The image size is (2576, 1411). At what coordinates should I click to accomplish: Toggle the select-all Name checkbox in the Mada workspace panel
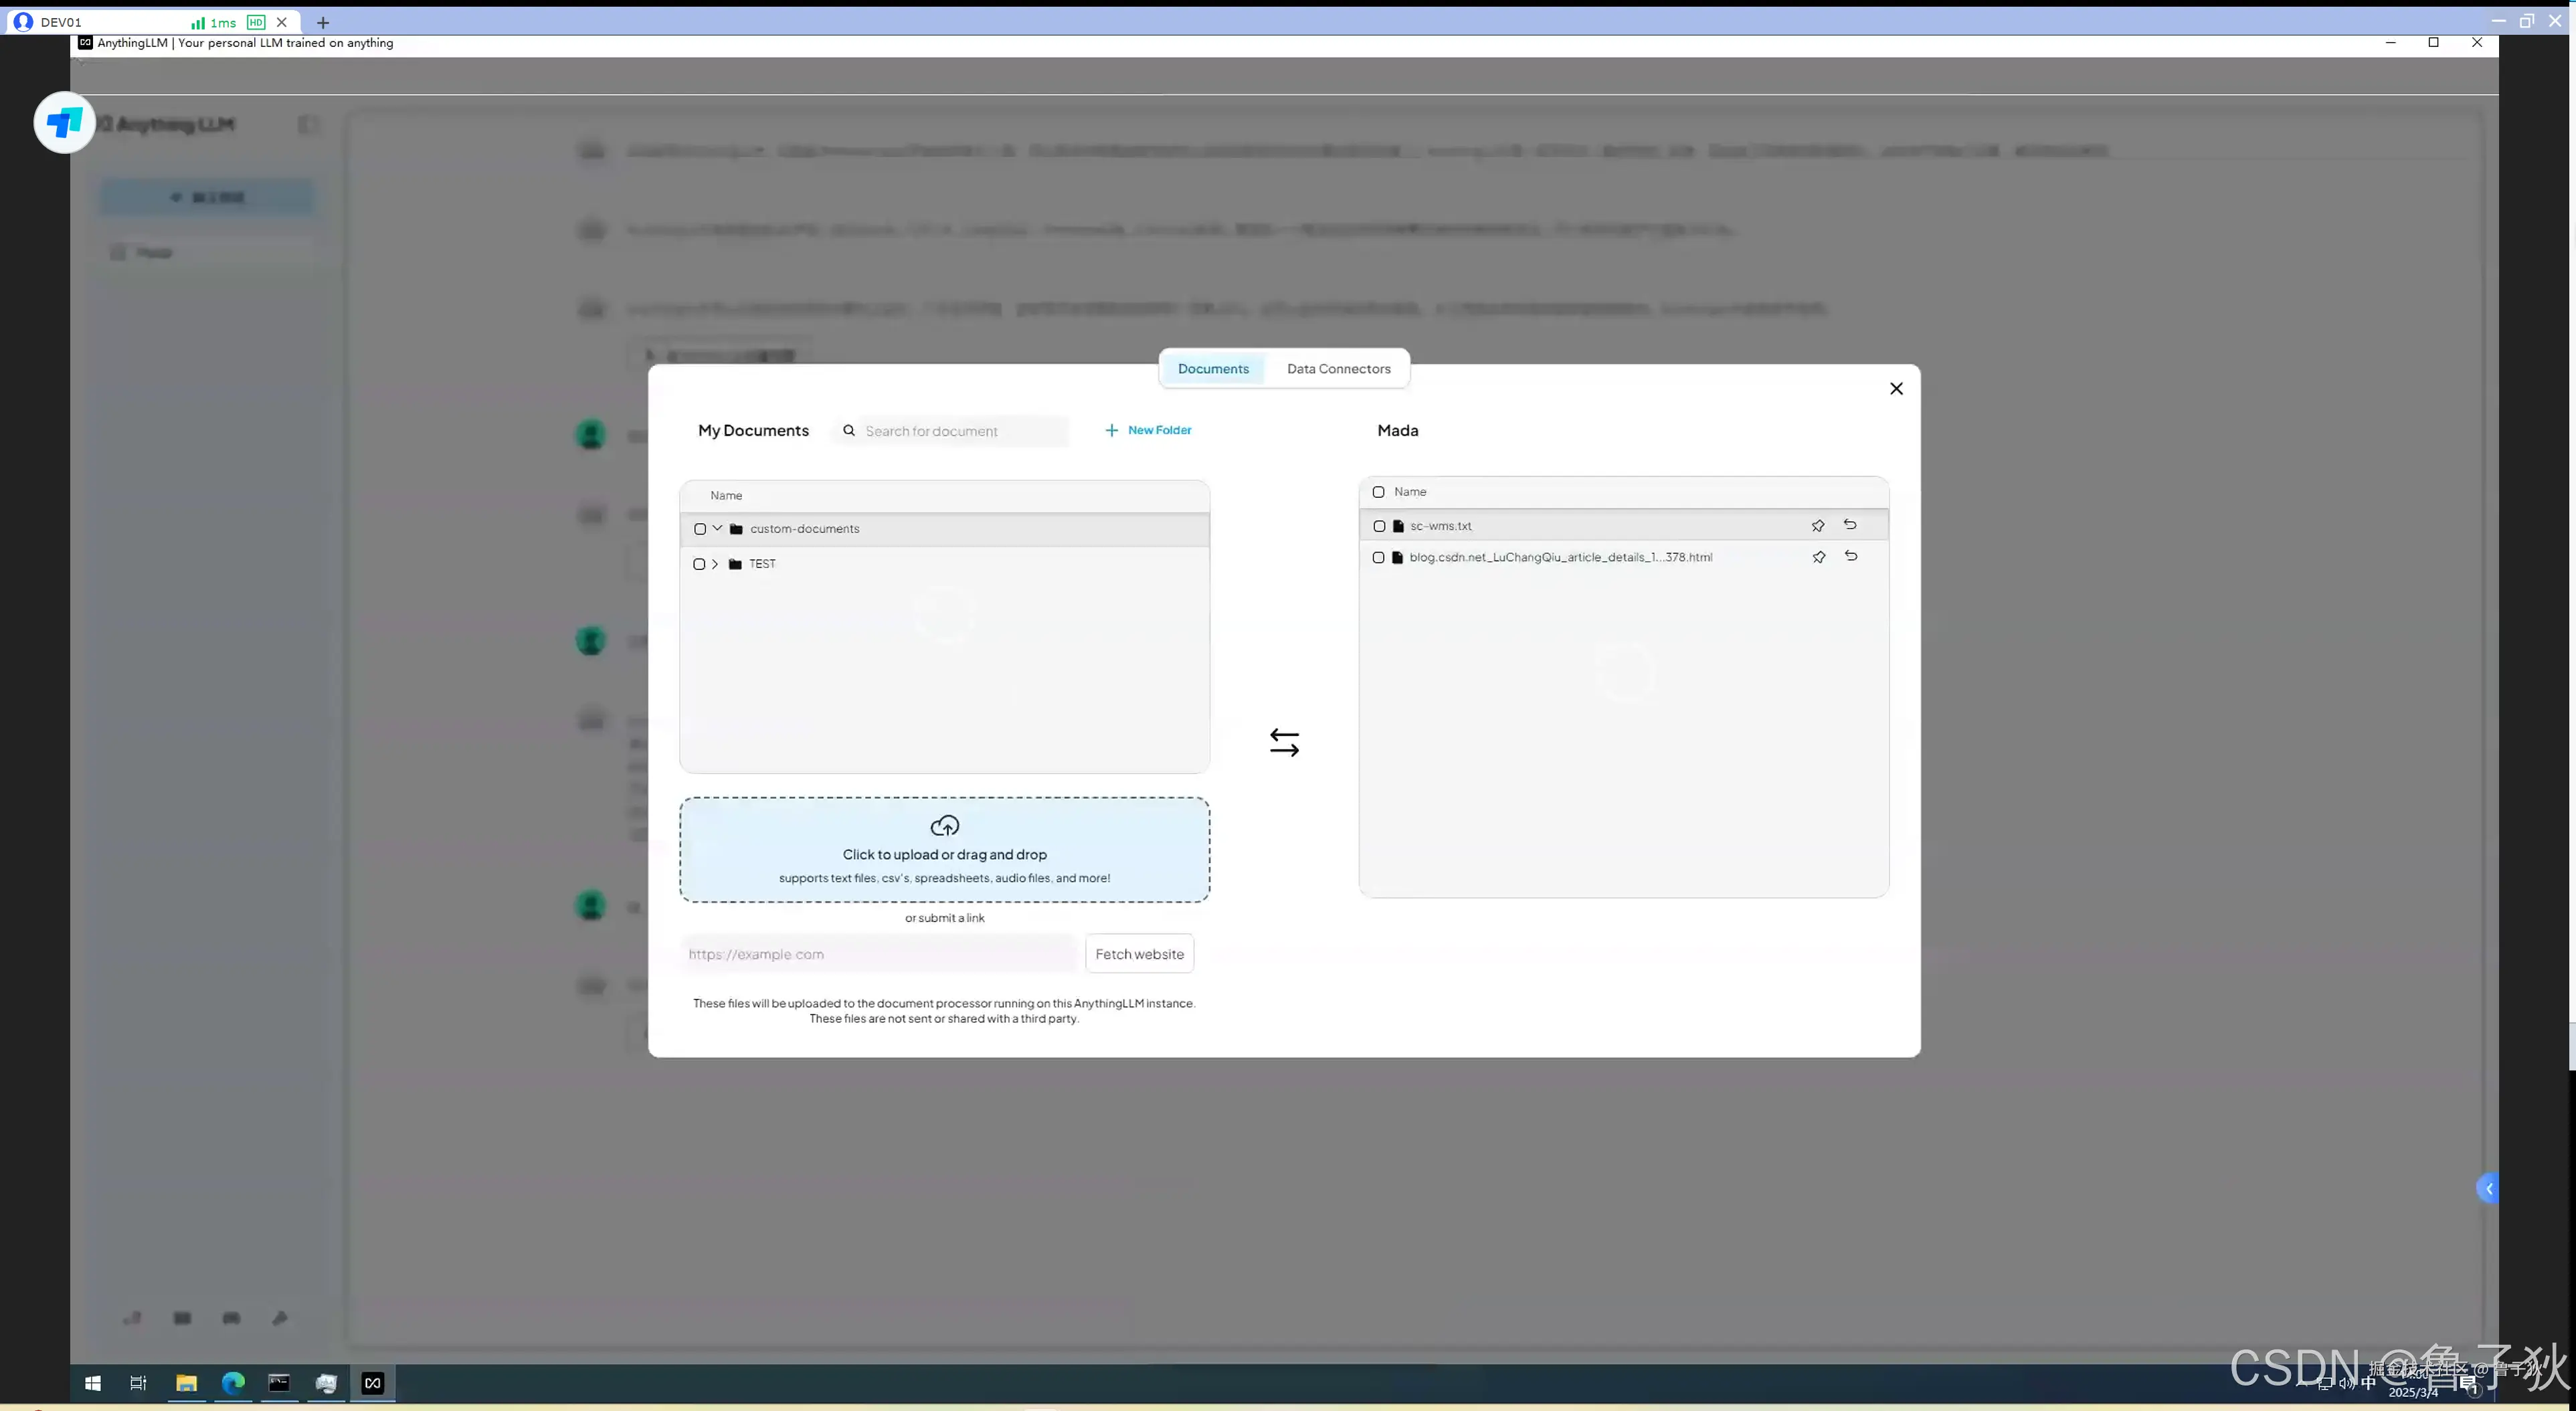(1378, 492)
